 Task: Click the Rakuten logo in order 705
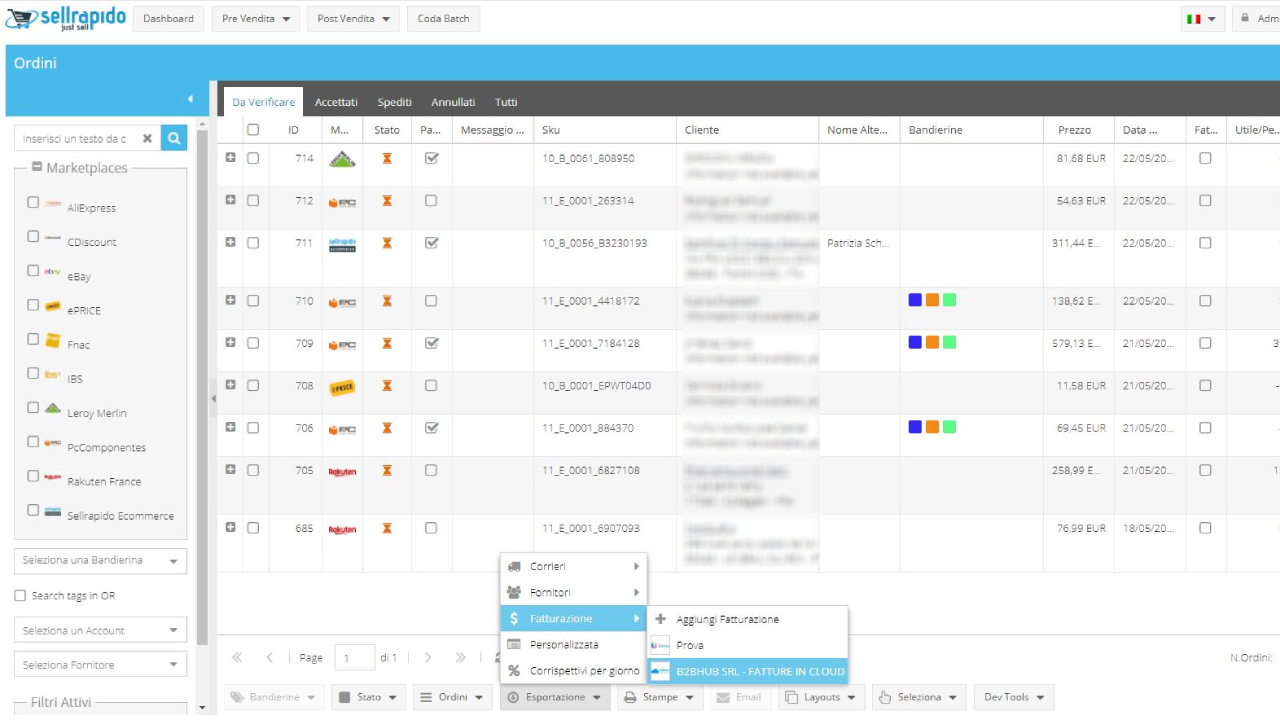[342, 472]
